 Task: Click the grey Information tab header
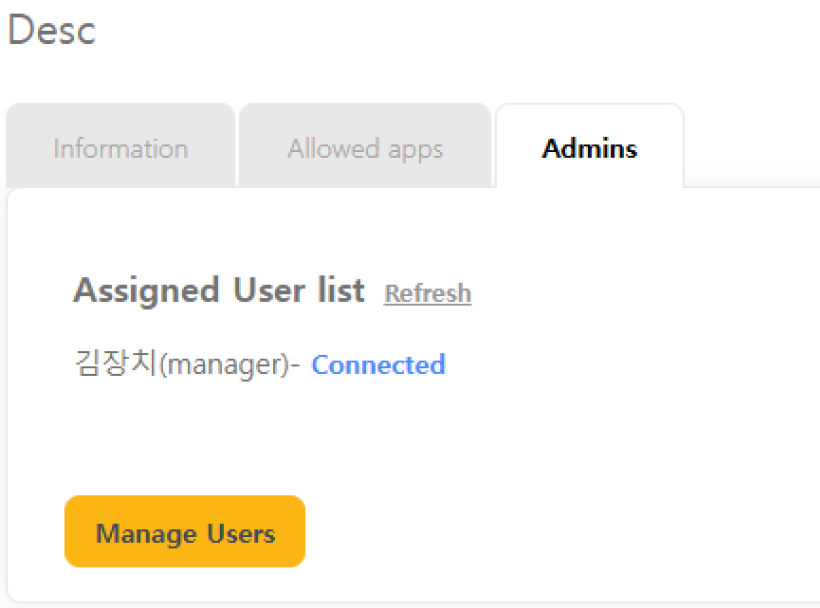click(x=120, y=149)
